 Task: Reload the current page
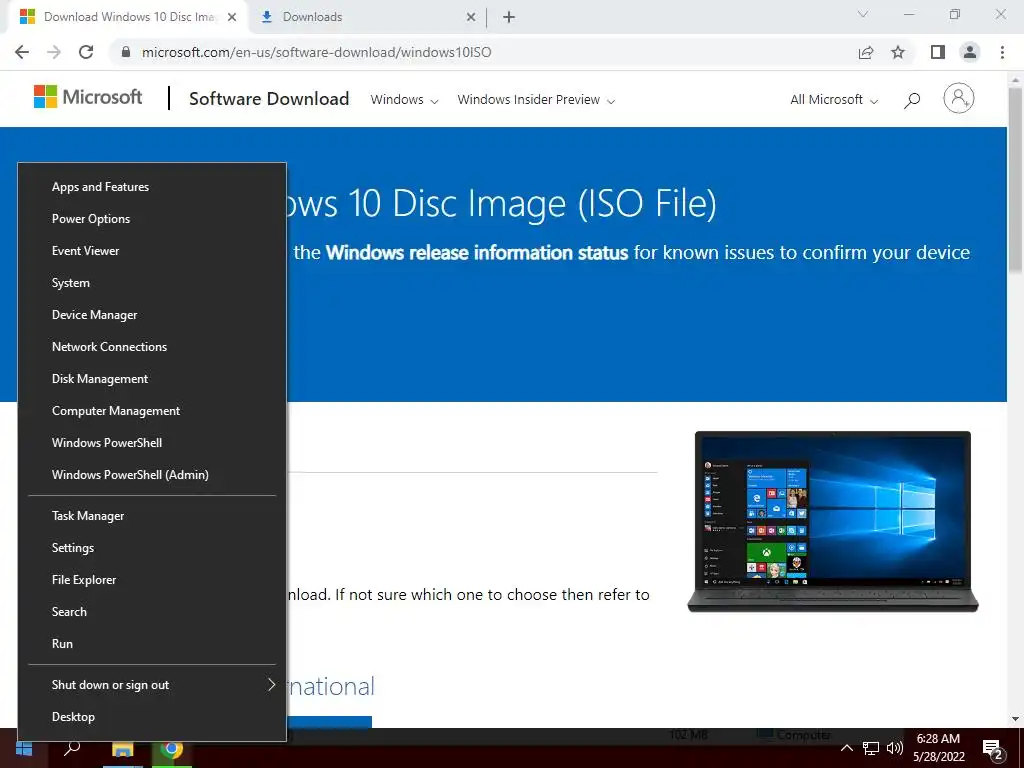pyautogui.click(x=86, y=52)
